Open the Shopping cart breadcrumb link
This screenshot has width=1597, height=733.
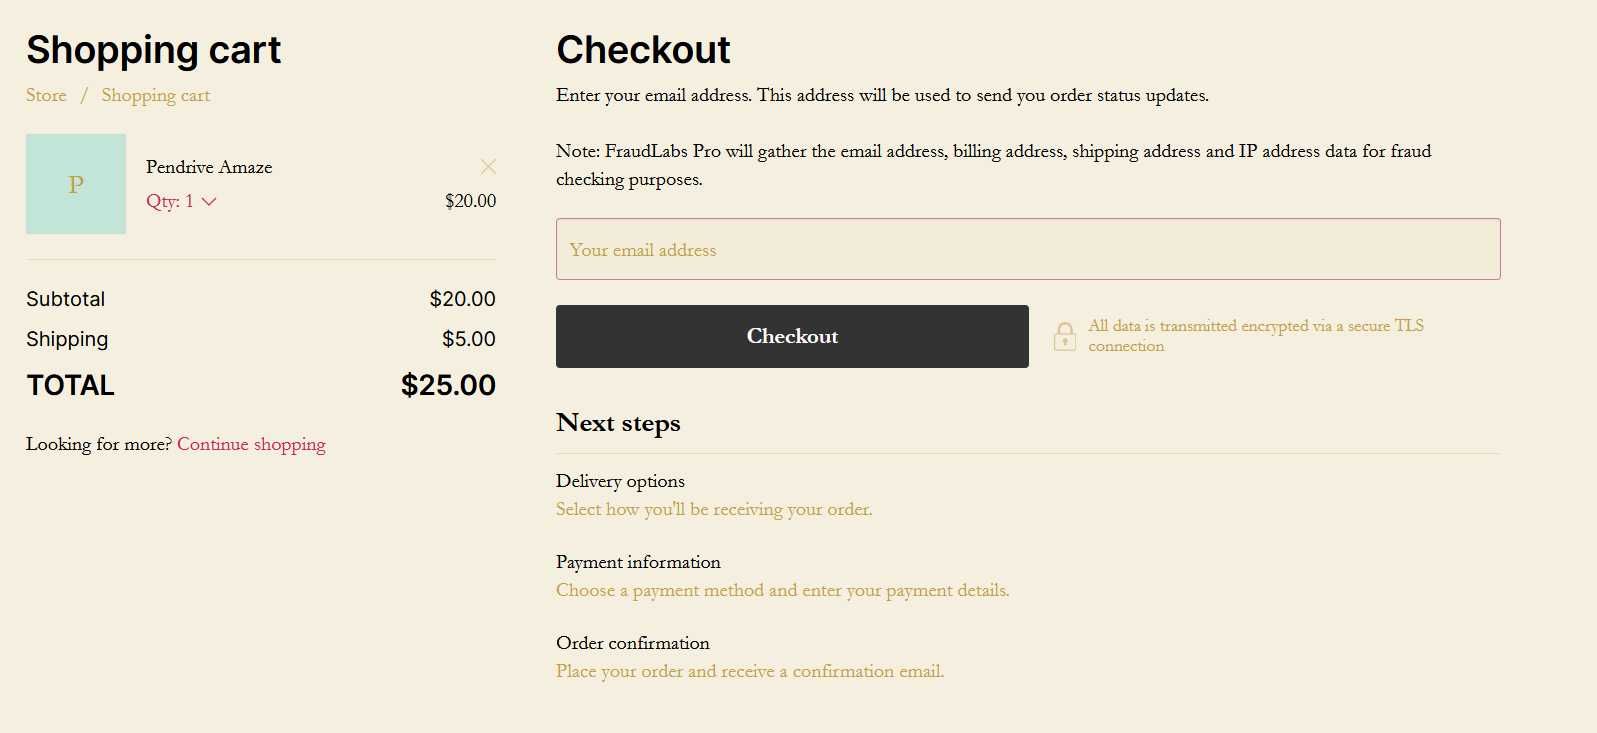[156, 95]
